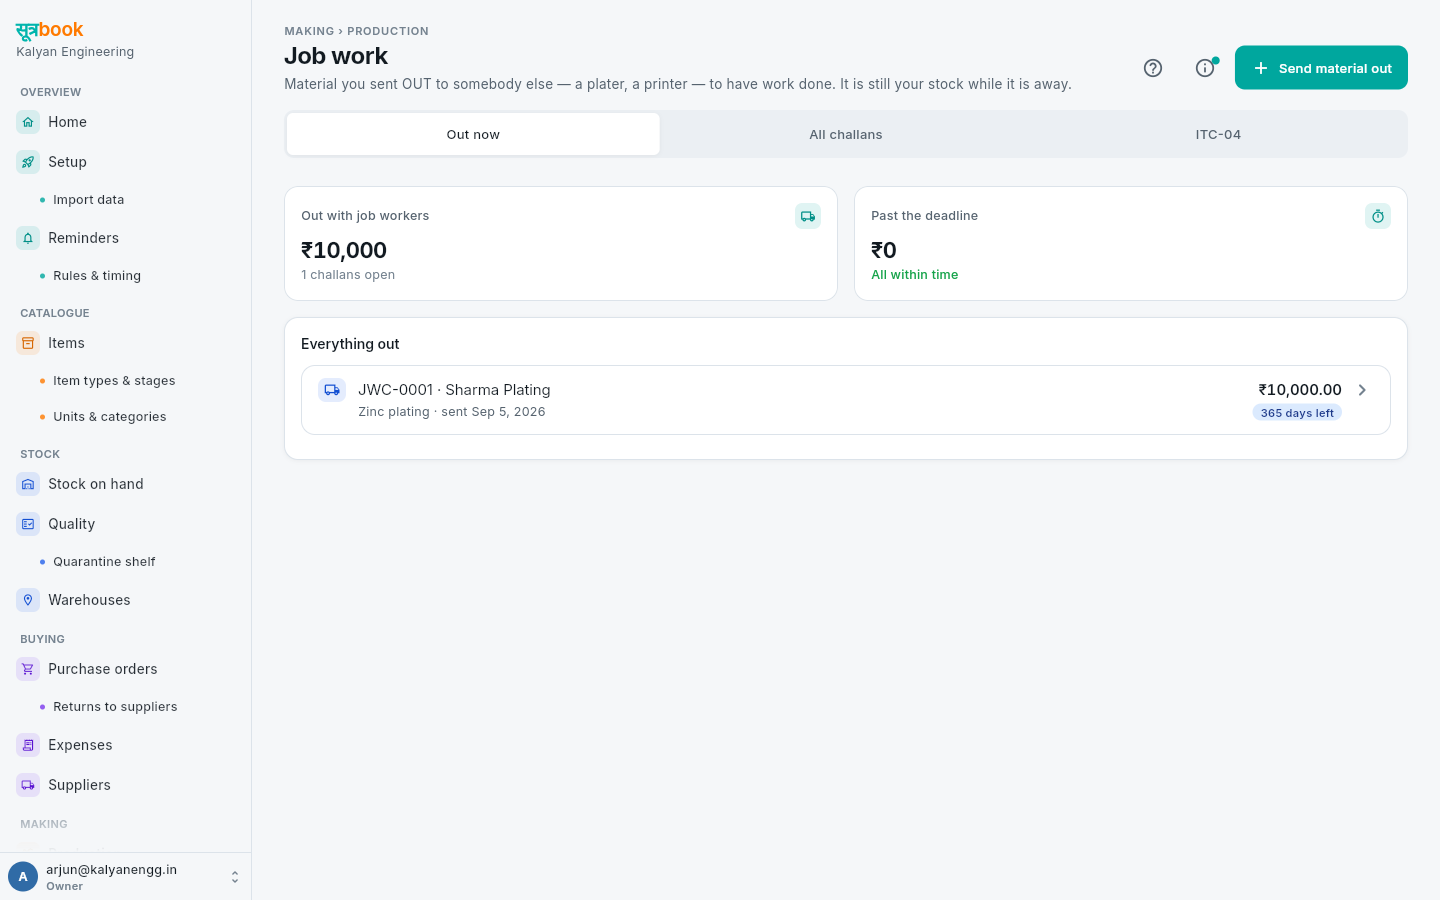This screenshot has width=1440, height=900.
Task: Click the MAKING breadcrumb
Action: (309, 31)
